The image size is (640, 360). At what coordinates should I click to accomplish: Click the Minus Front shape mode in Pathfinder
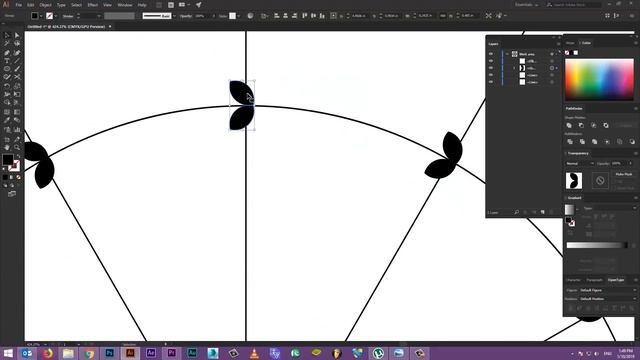(581, 125)
